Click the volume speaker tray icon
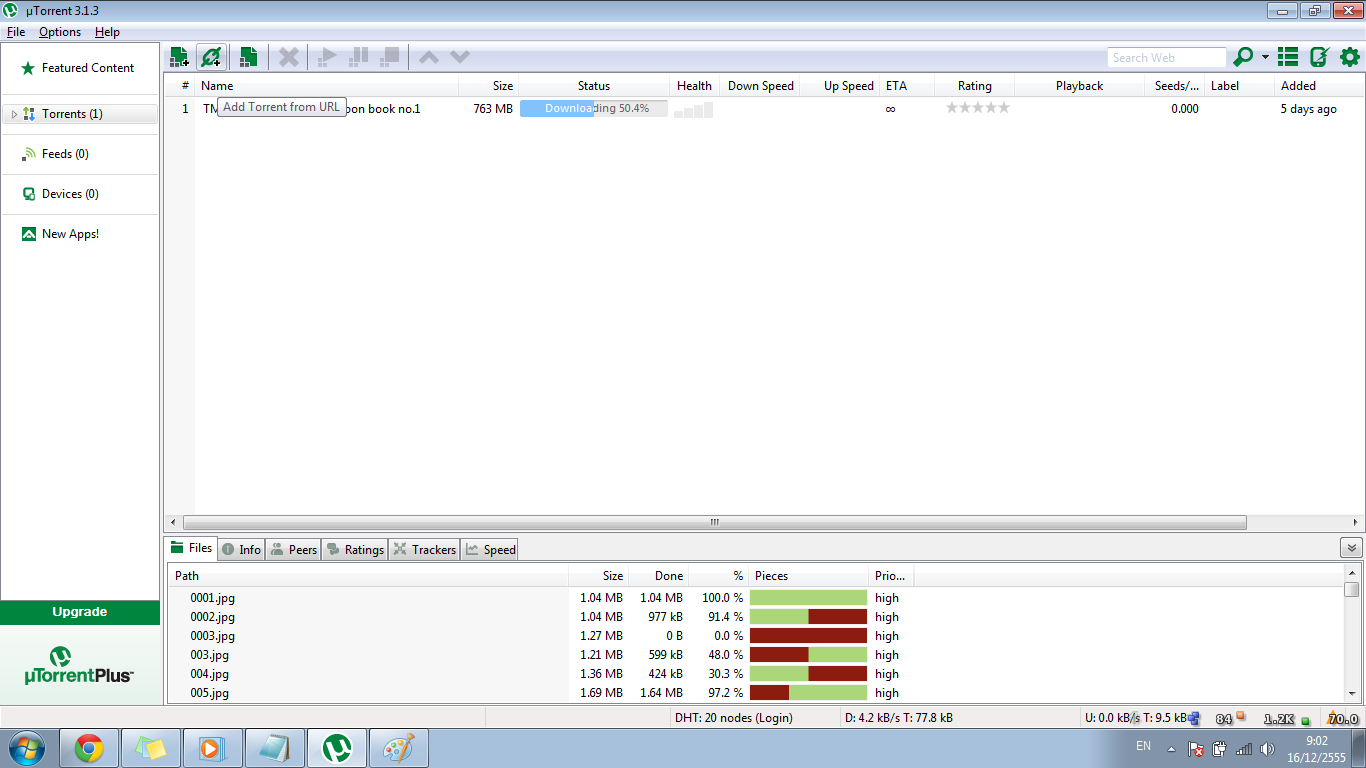The height and width of the screenshot is (768, 1366). 1268,749
